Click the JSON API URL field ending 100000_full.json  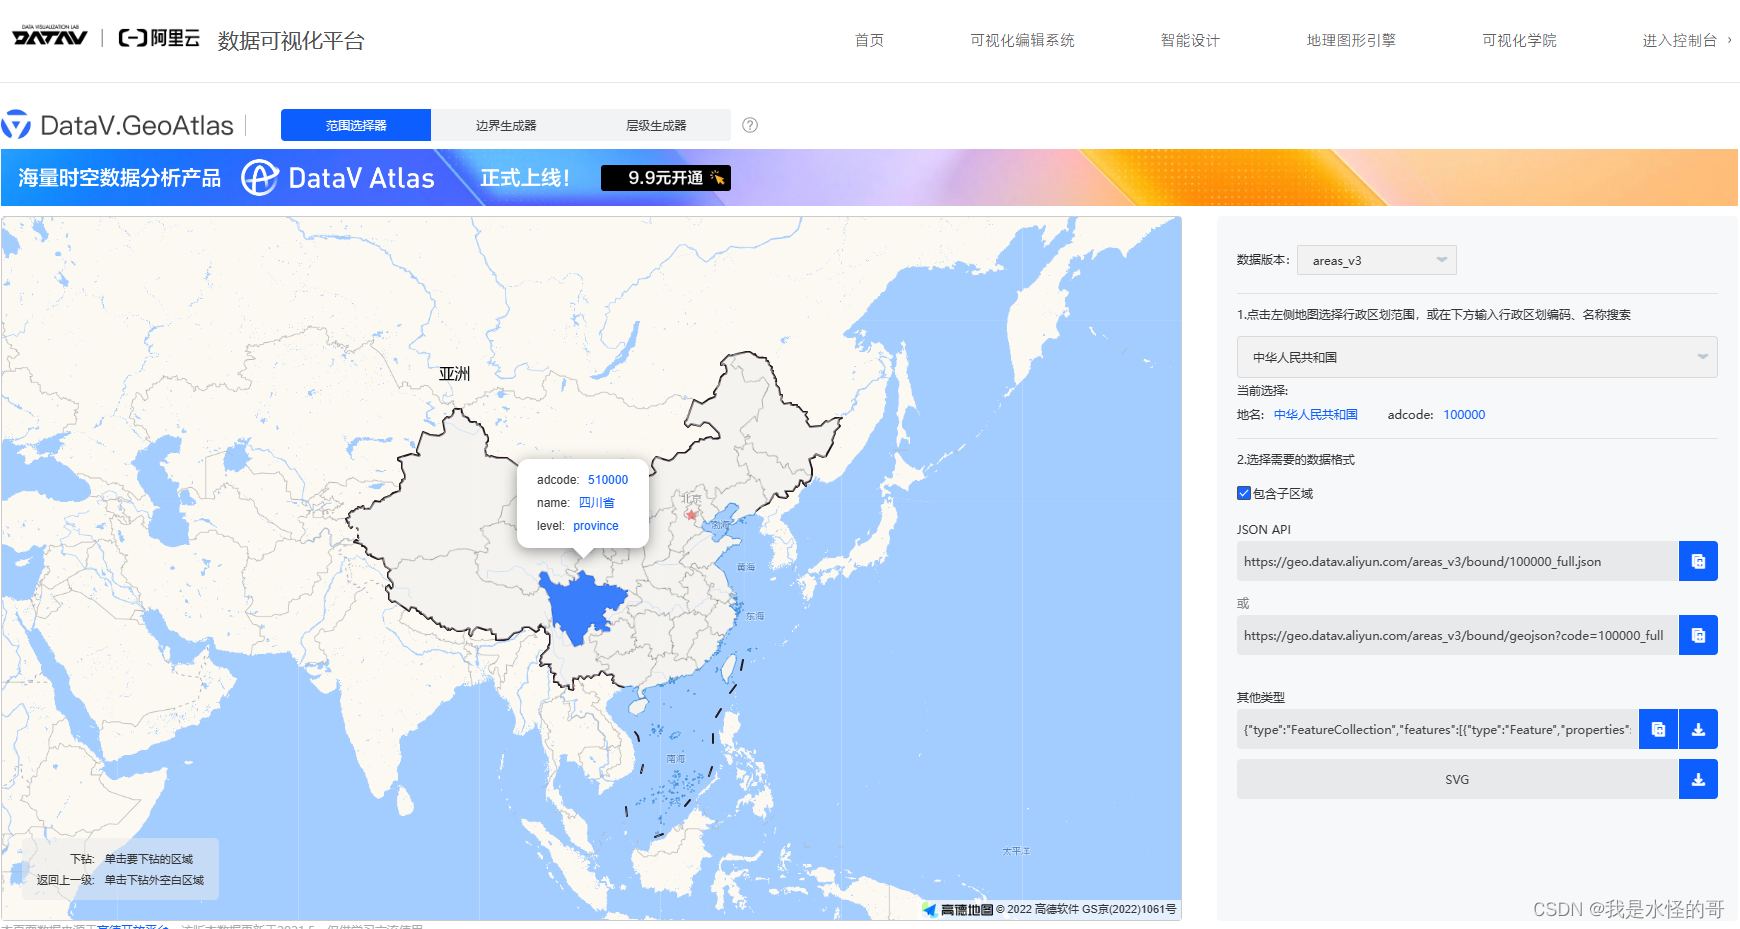click(x=1457, y=561)
